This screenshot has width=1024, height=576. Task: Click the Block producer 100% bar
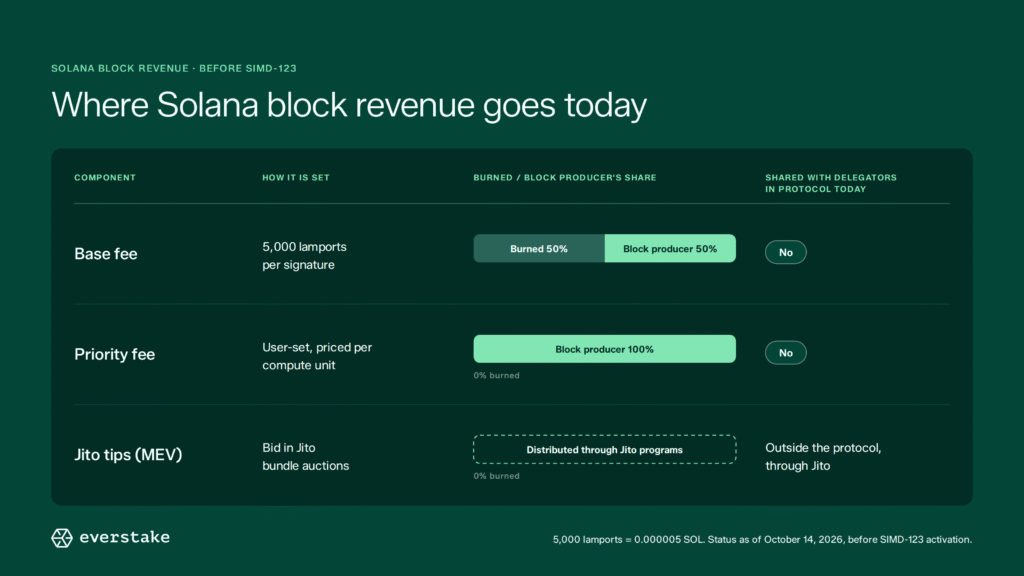(x=605, y=349)
